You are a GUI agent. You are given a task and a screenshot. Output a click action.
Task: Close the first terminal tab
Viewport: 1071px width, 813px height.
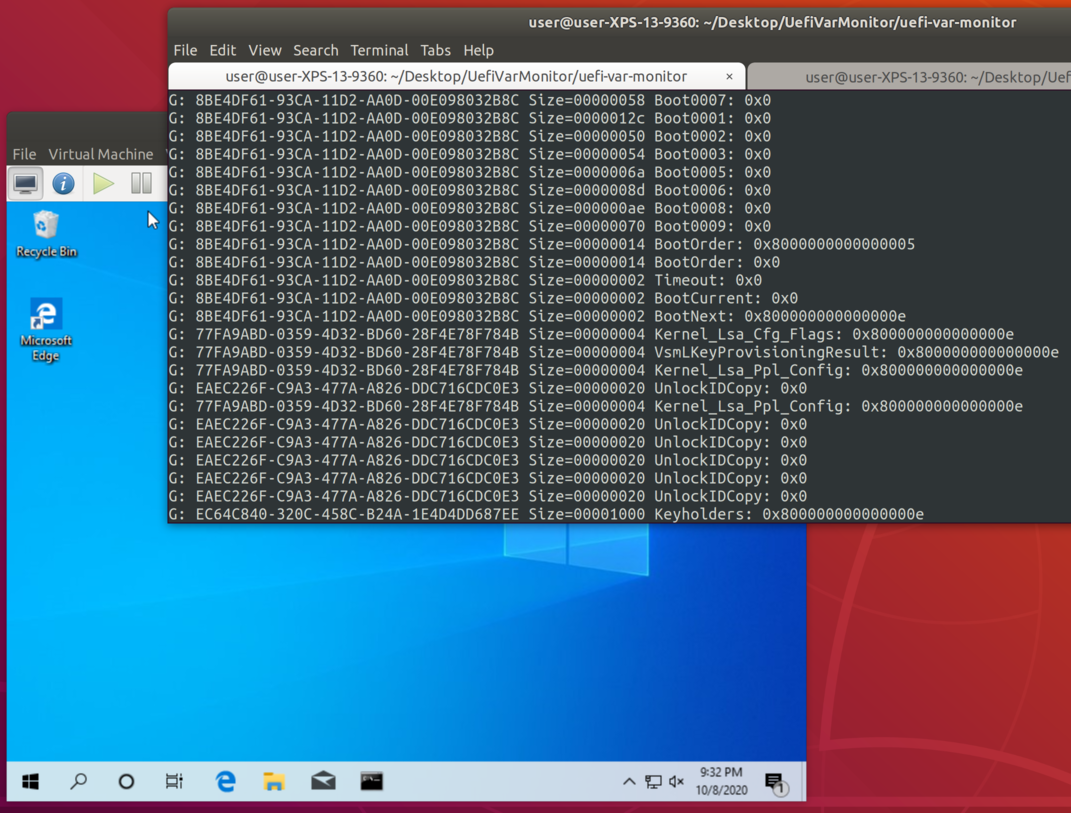click(x=729, y=77)
